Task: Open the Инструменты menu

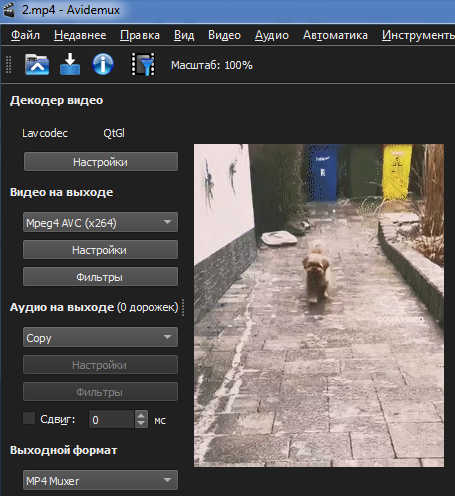Action: click(418, 35)
